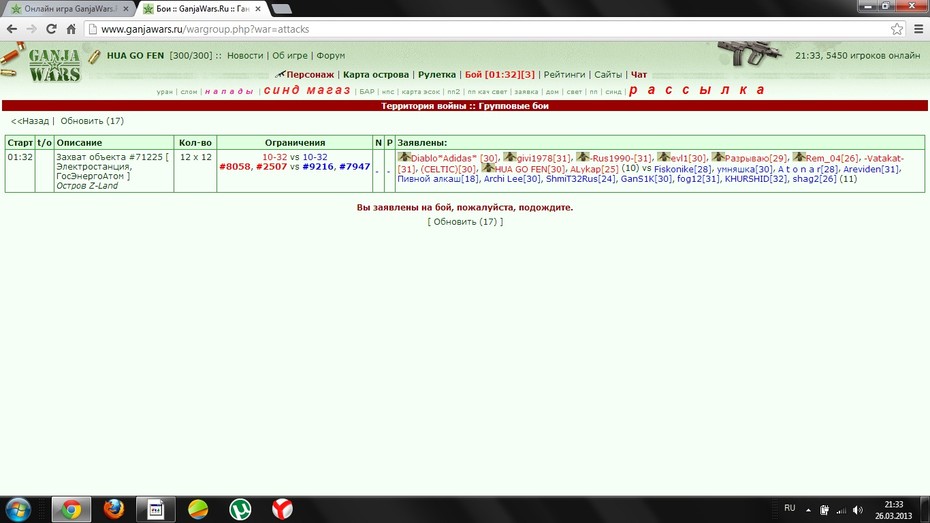This screenshot has height=523, width=930.
Task: Open player GanS1K[30] profile
Action: click(x=646, y=178)
